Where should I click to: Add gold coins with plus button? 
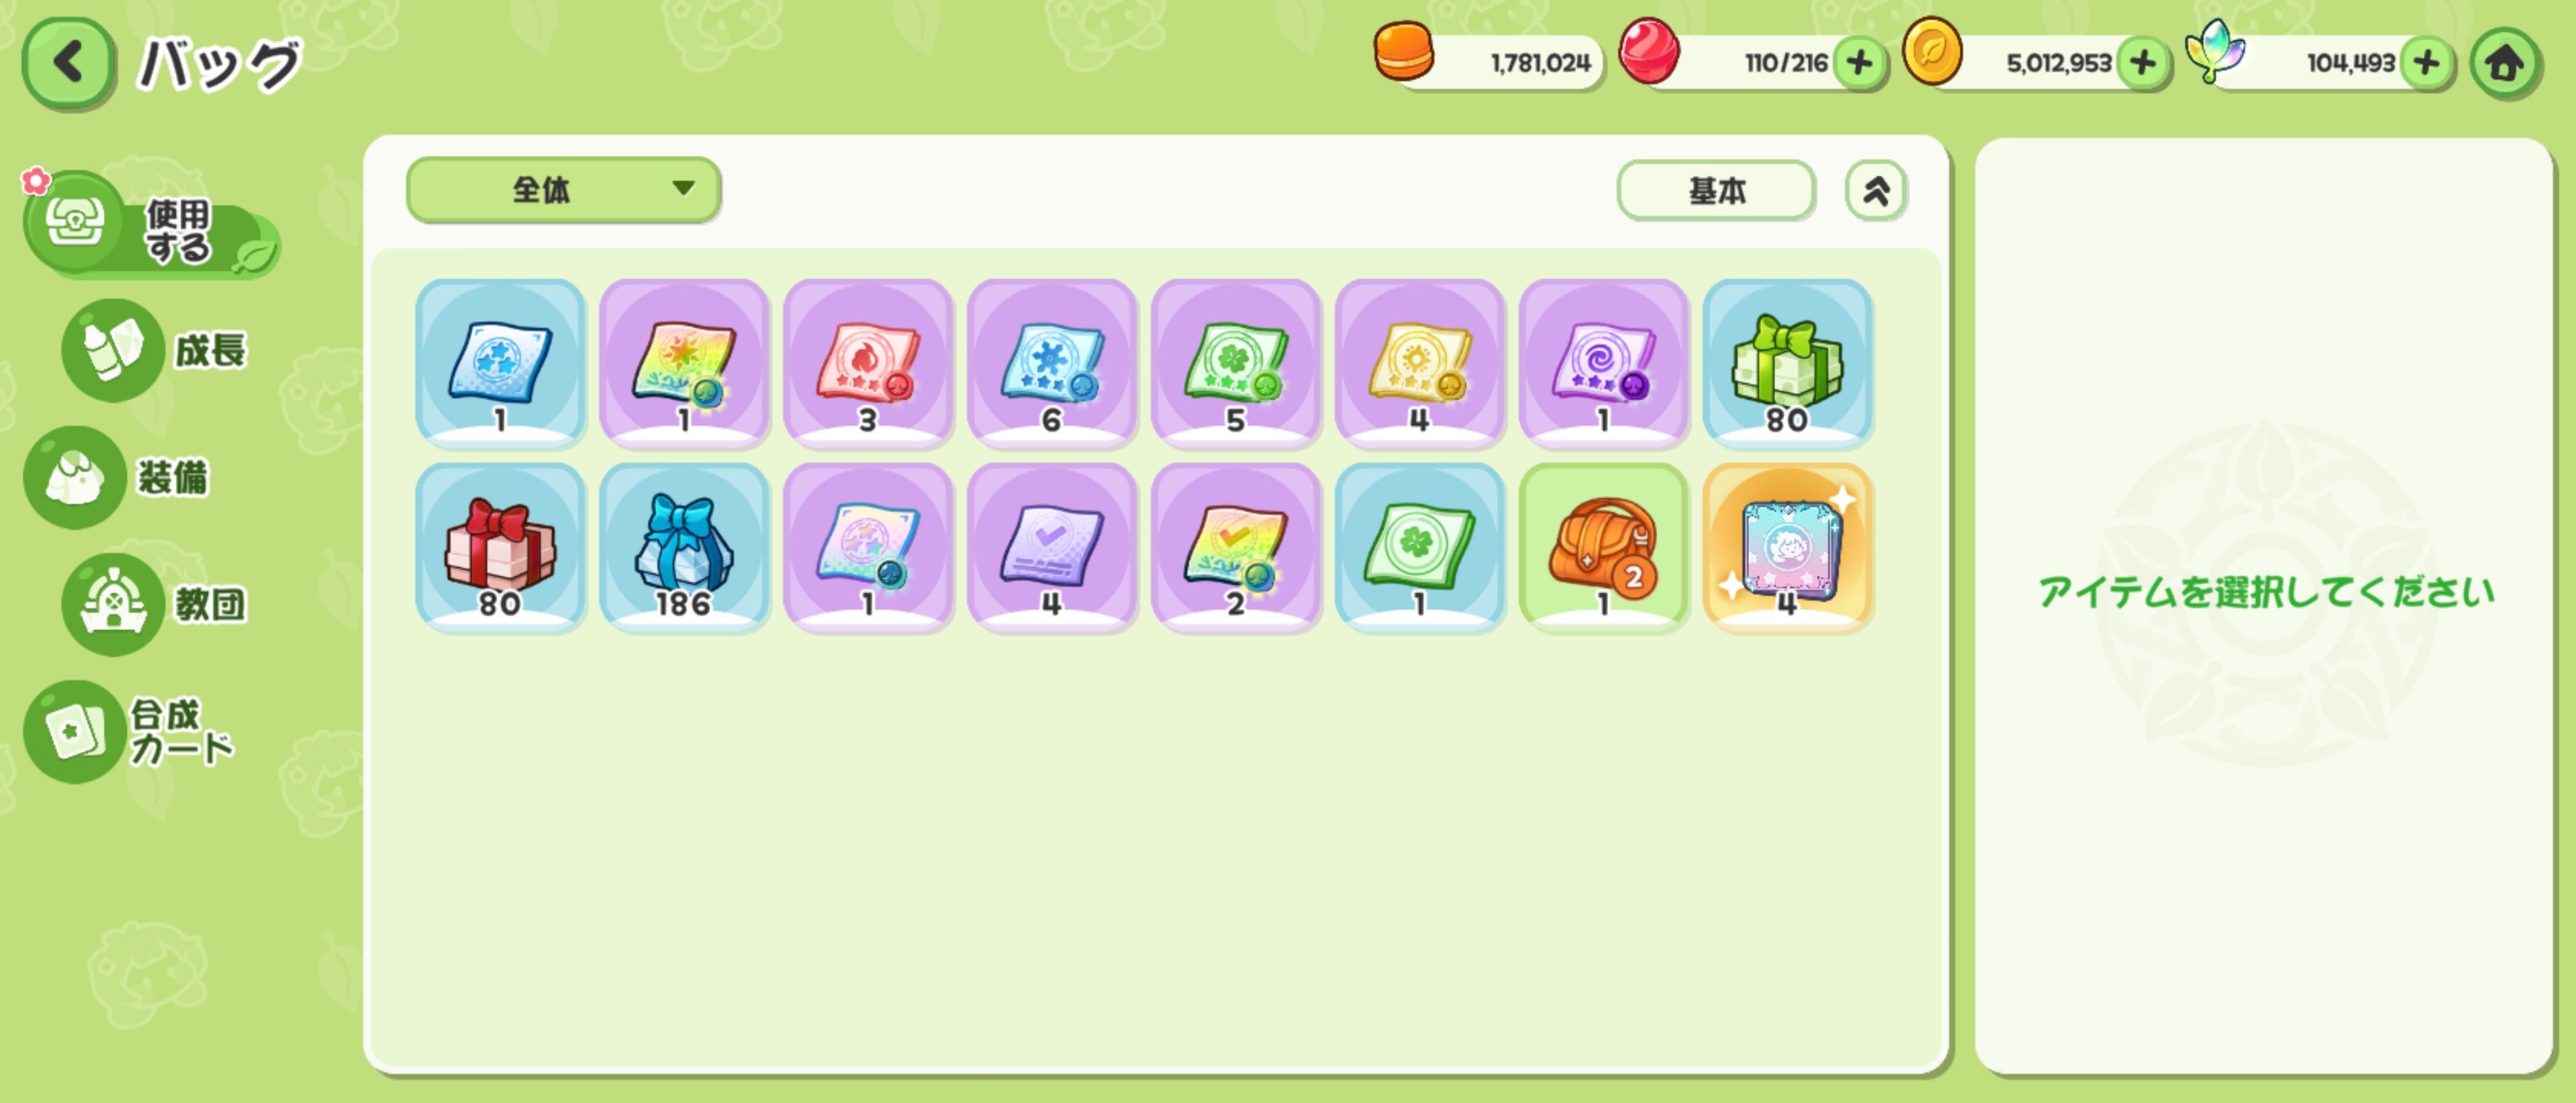coord(2142,63)
